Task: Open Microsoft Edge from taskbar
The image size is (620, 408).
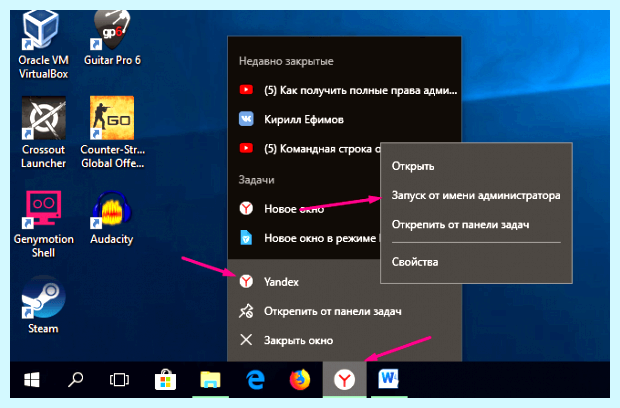Action: click(255, 380)
